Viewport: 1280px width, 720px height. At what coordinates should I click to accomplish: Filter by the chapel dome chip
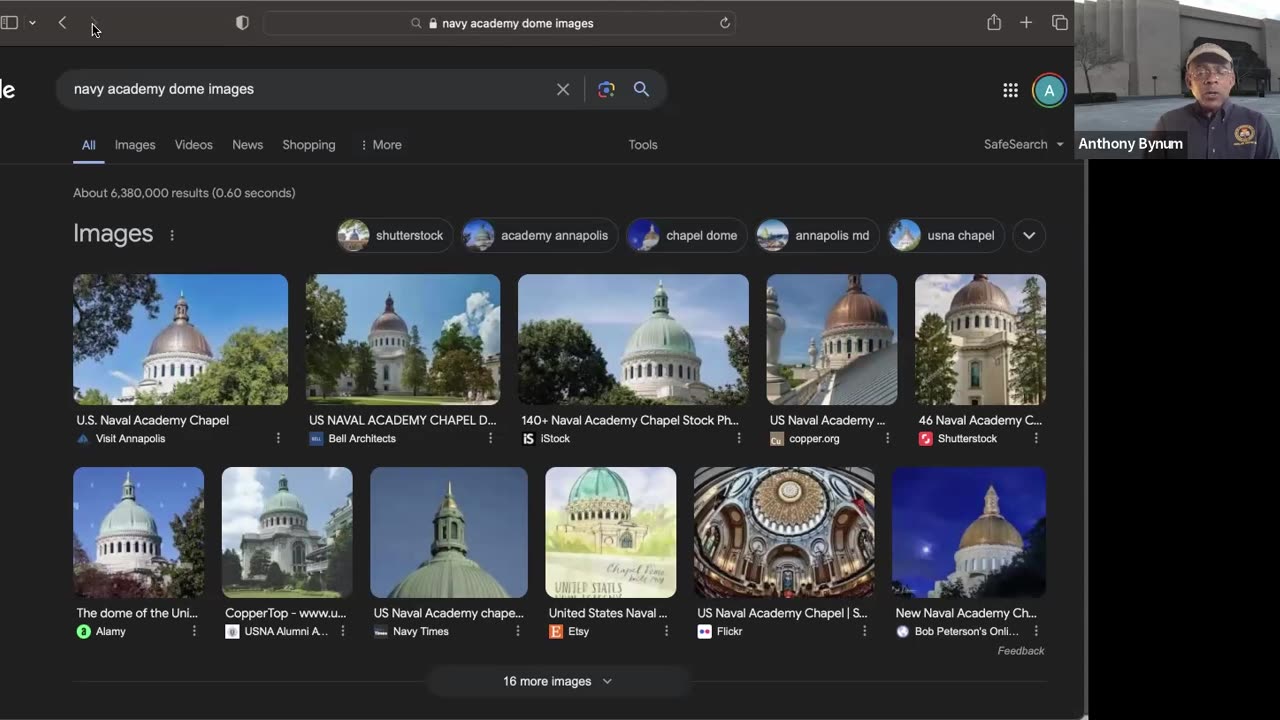[686, 236]
